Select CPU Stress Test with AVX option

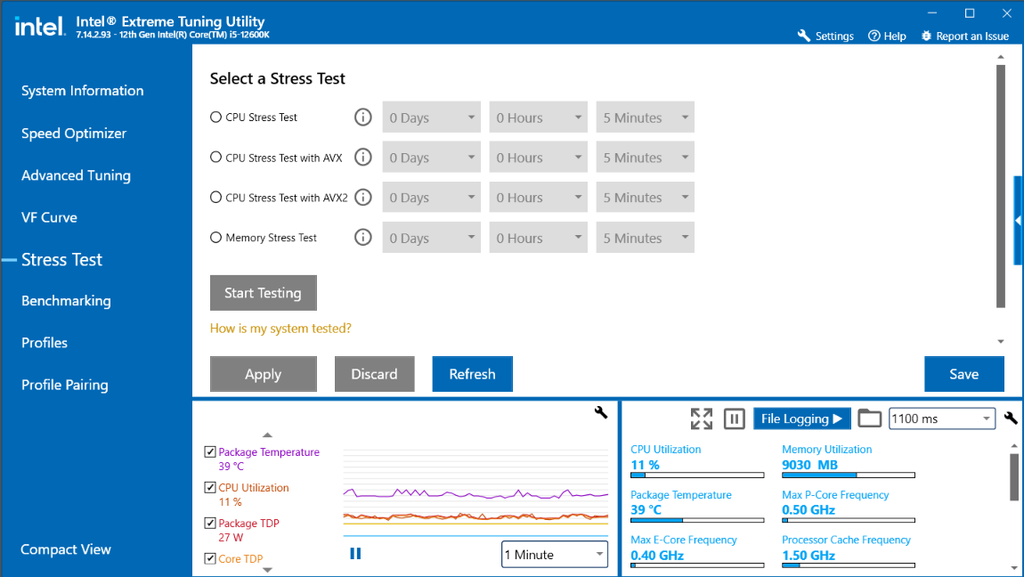[216, 157]
